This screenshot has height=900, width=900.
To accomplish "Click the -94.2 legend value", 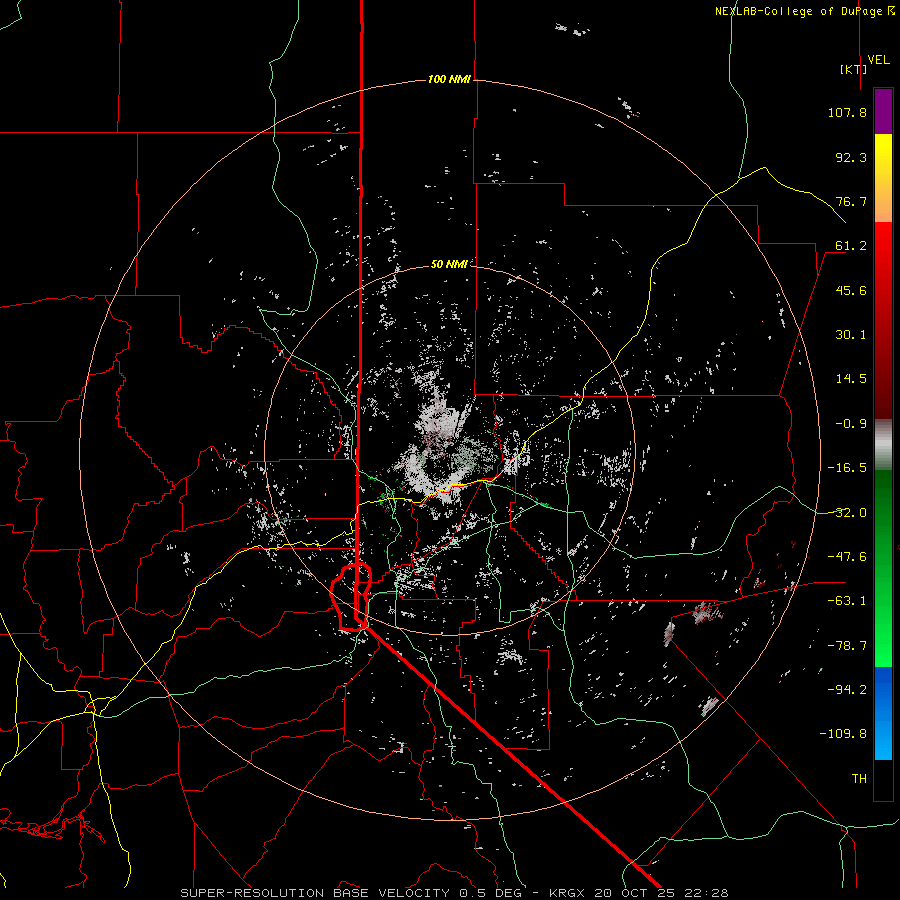I will click(x=847, y=690).
